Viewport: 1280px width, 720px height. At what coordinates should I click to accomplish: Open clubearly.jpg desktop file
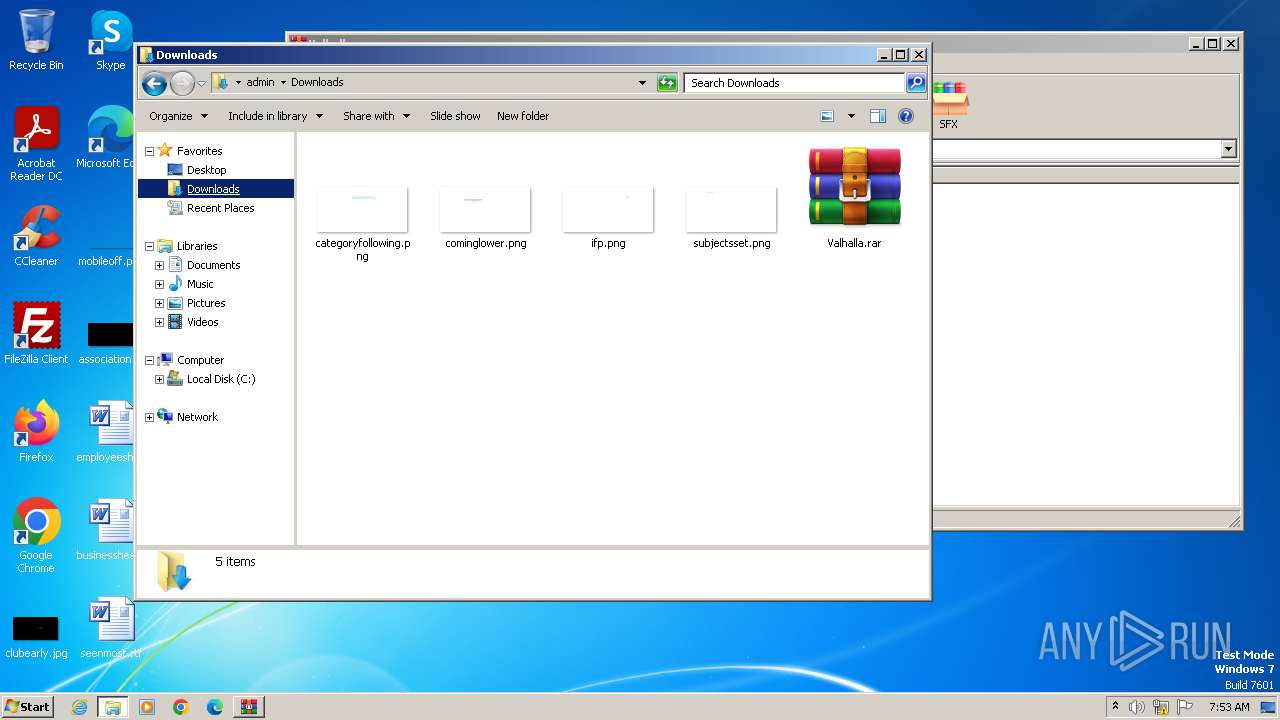36,636
